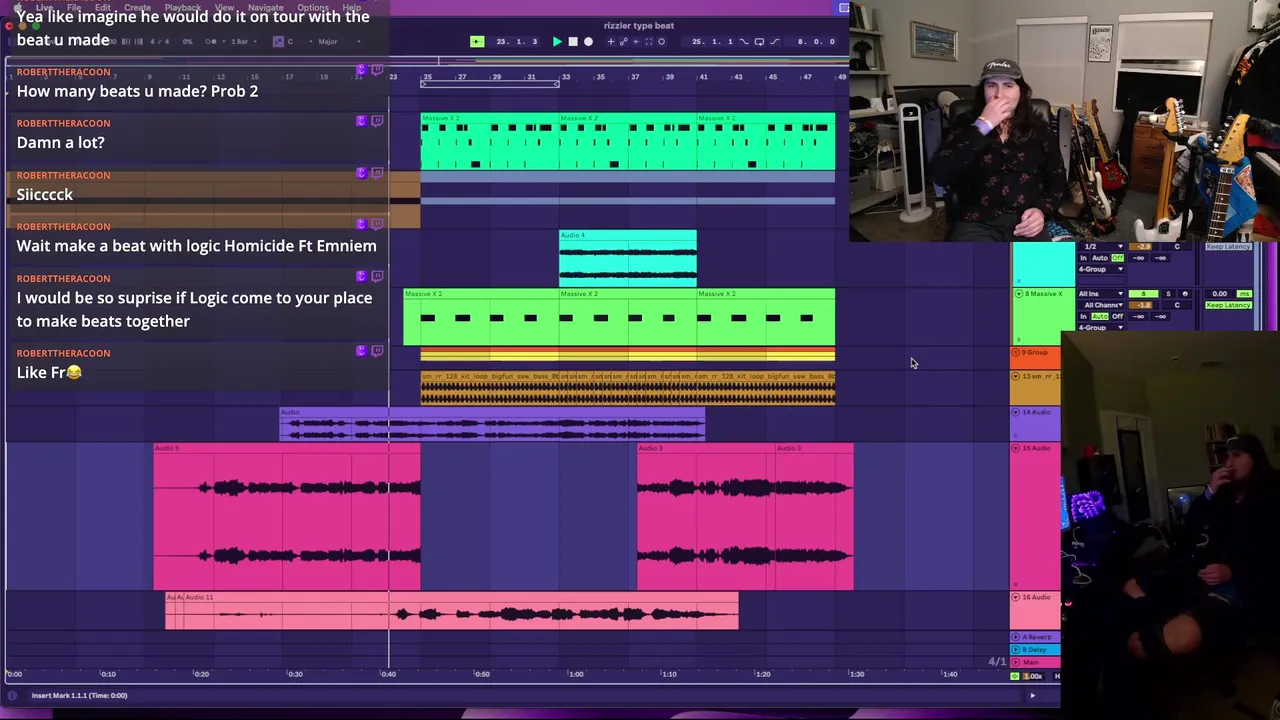Open the 1/2 input channel dropdown
Image resolution: width=1280 pixels, height=720 pixels.
[x=1101, y=247]
